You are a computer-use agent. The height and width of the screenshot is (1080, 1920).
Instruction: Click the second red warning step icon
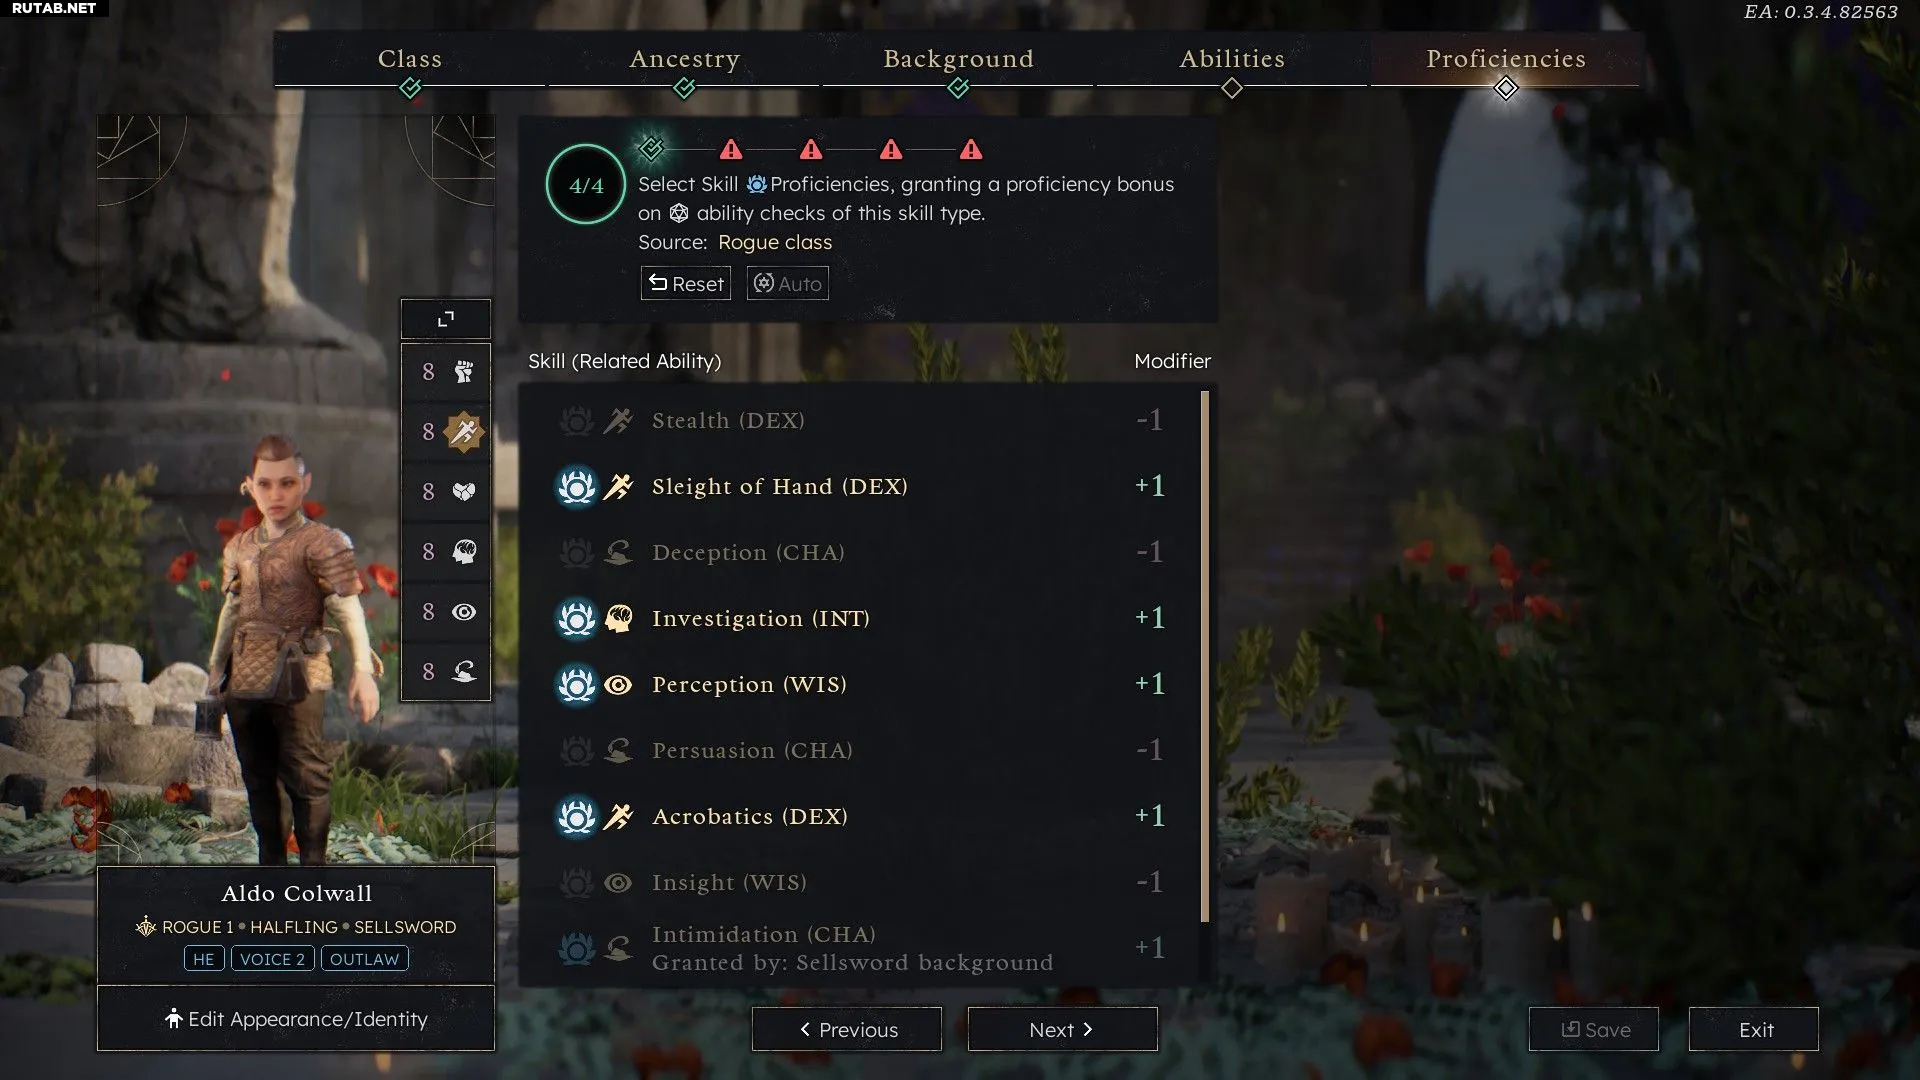811,150
